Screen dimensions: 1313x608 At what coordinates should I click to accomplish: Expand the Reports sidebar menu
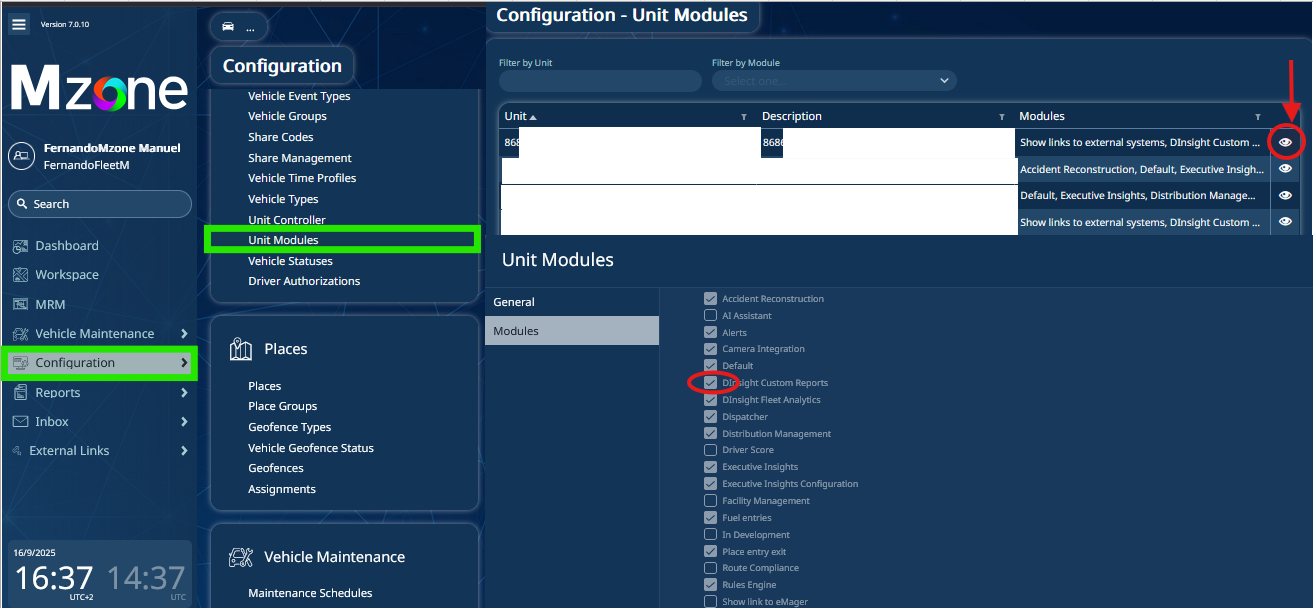(184, 393)
